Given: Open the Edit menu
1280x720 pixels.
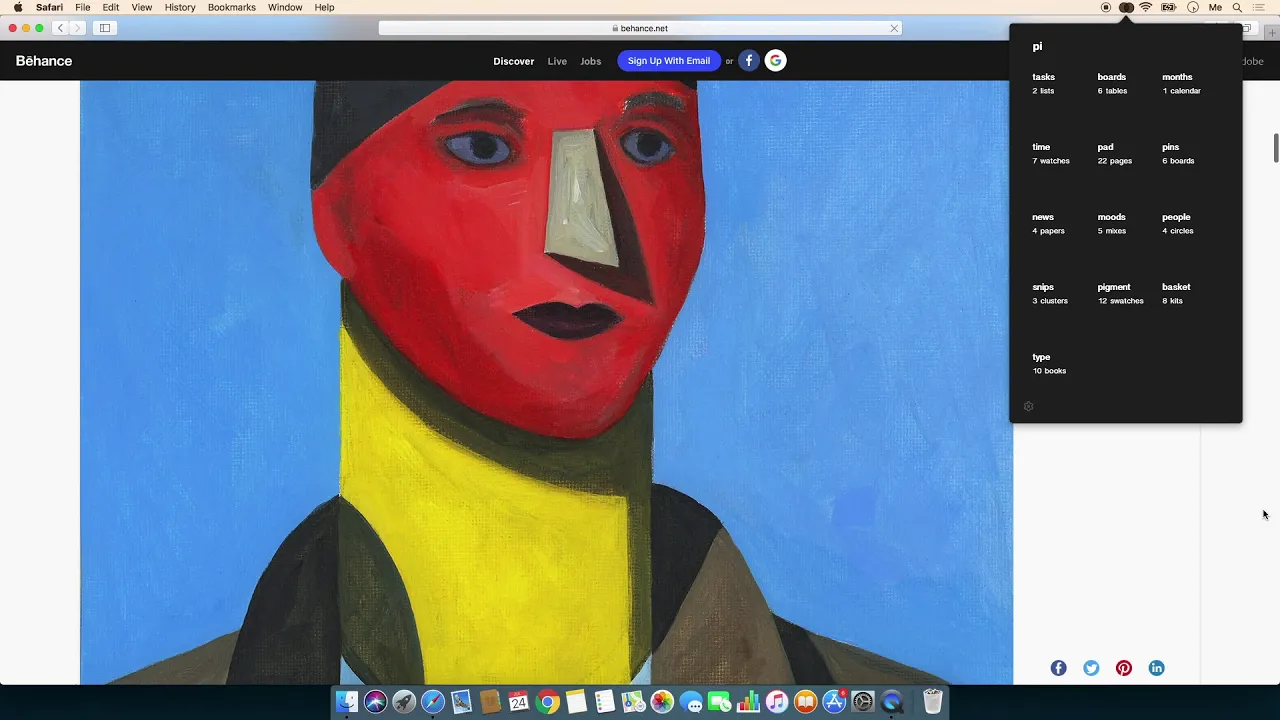Looking at the screenshot, I should (x=111, y=7).
